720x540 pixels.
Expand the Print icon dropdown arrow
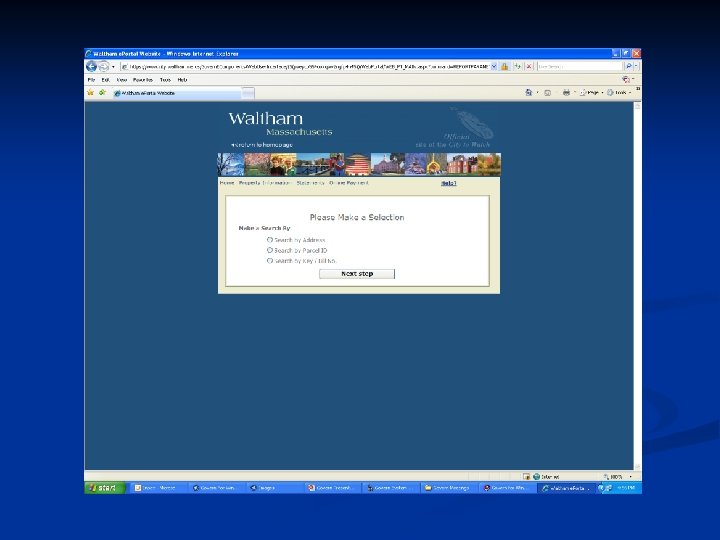click(x=574, y=93)
